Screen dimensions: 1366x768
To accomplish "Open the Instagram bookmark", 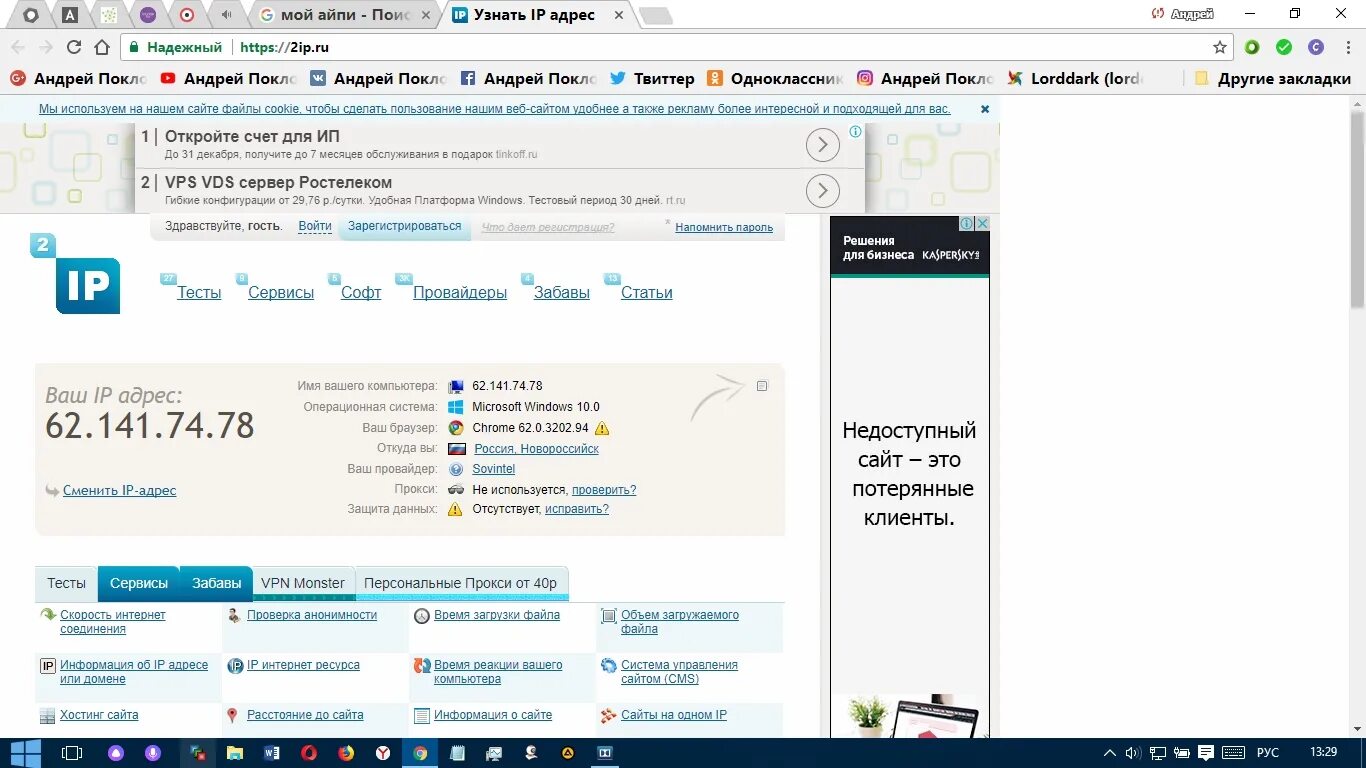I will click(x=925, y=78).
